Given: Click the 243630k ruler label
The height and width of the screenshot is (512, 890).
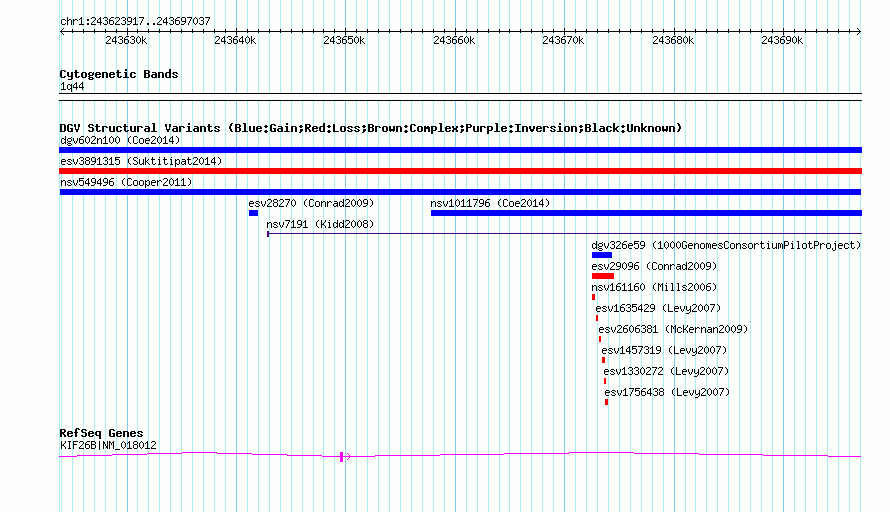Looking at the screenshot, I should [x=126, y=40].
